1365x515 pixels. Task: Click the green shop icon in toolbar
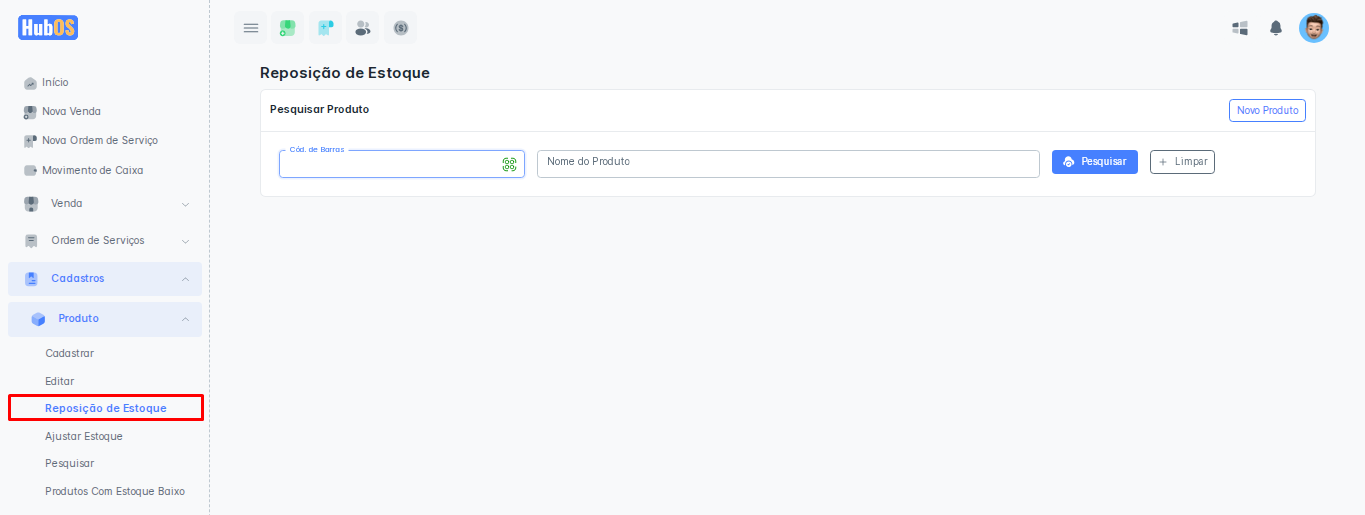(288, 28)
